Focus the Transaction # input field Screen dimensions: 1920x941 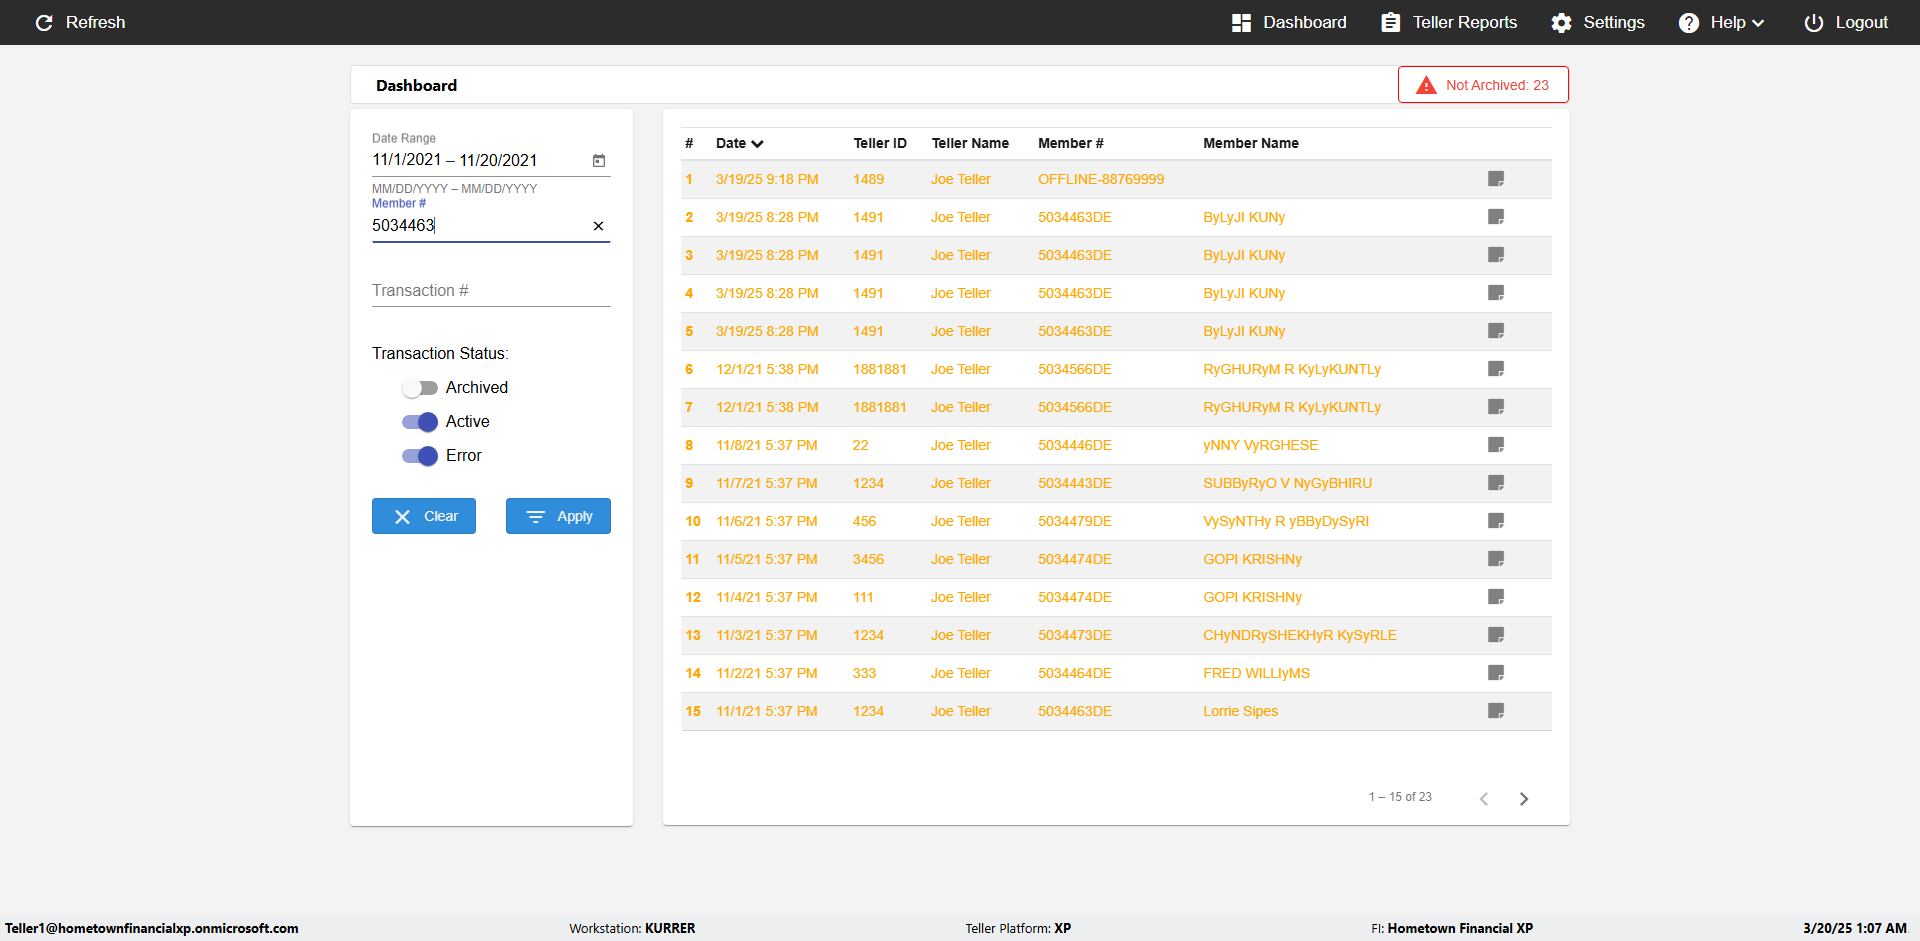[491, 291]
